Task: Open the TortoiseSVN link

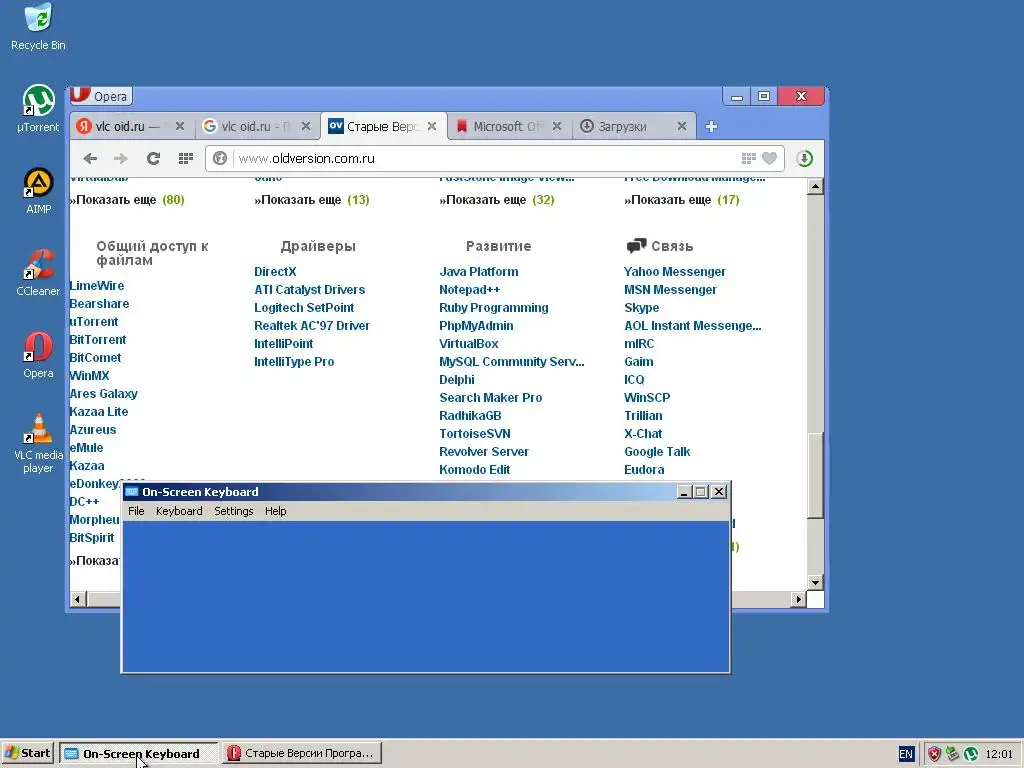Action: 475,434
